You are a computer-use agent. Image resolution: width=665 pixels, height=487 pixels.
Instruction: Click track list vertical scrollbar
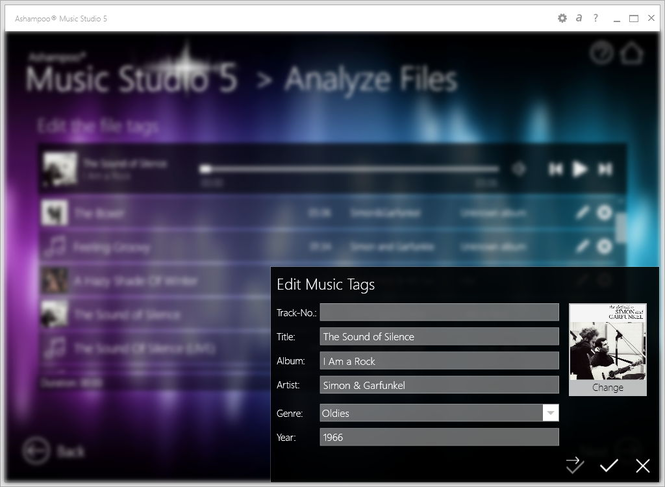[x=621, y=228]
